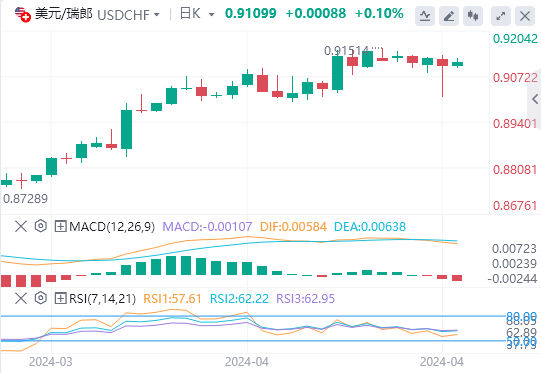Toggle the MACD plus box expander

(x=60, y=227)
